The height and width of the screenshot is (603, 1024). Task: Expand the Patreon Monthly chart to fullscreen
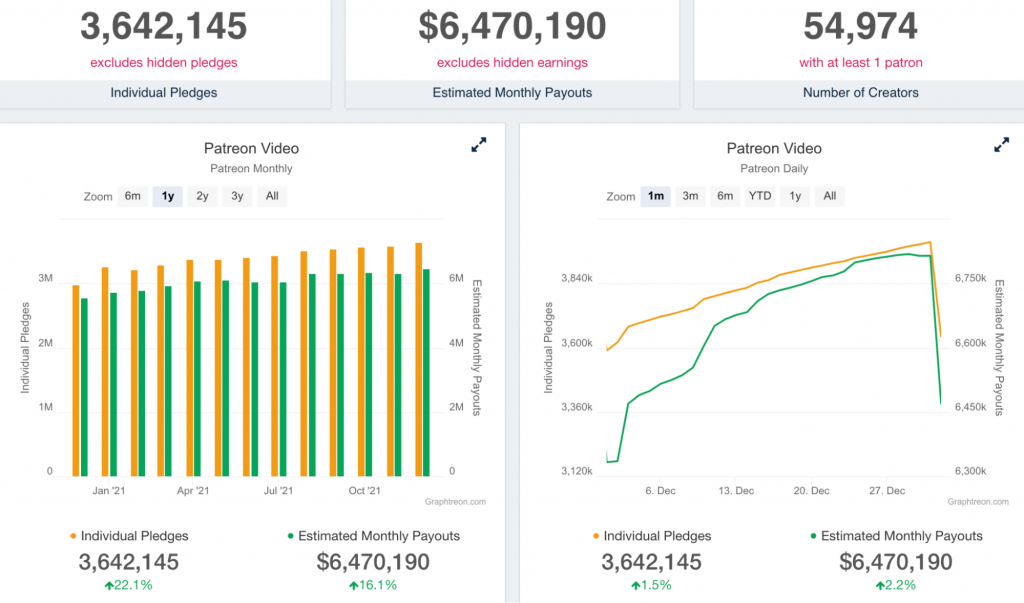click(x=479, y=145)
